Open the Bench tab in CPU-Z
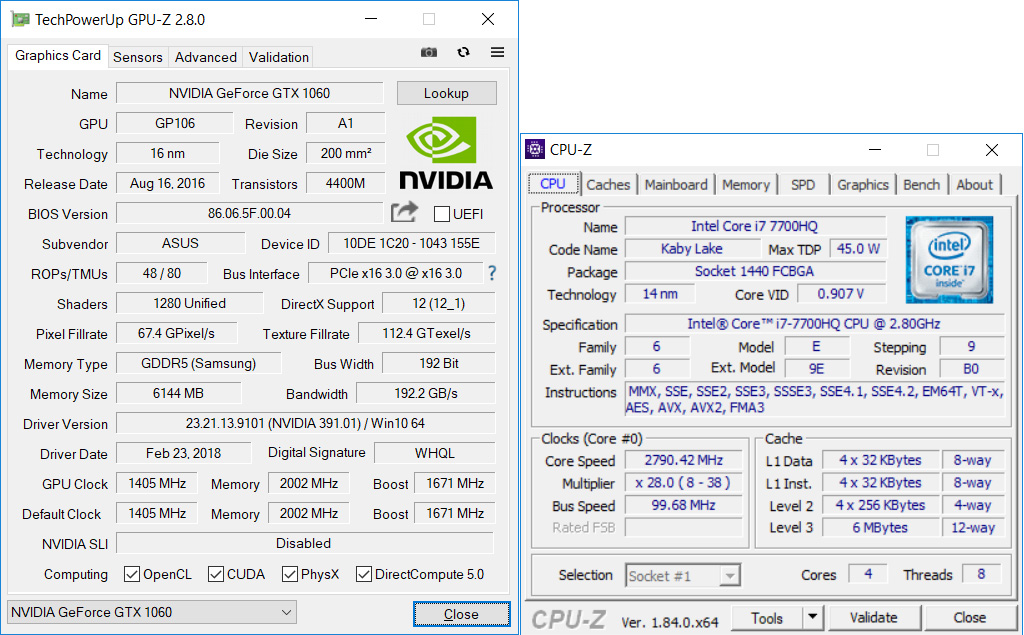Screen dimensions: 1024x635 click(921, 185)
